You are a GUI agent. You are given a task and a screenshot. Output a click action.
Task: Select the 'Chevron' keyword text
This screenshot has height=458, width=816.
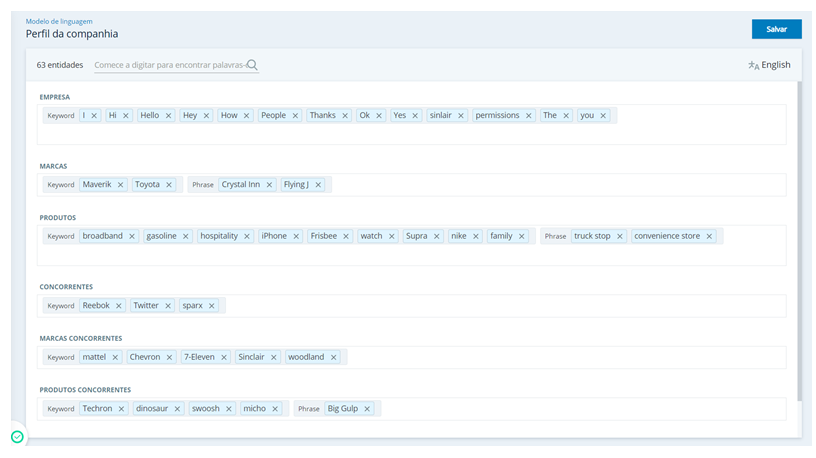coord(145,357)
